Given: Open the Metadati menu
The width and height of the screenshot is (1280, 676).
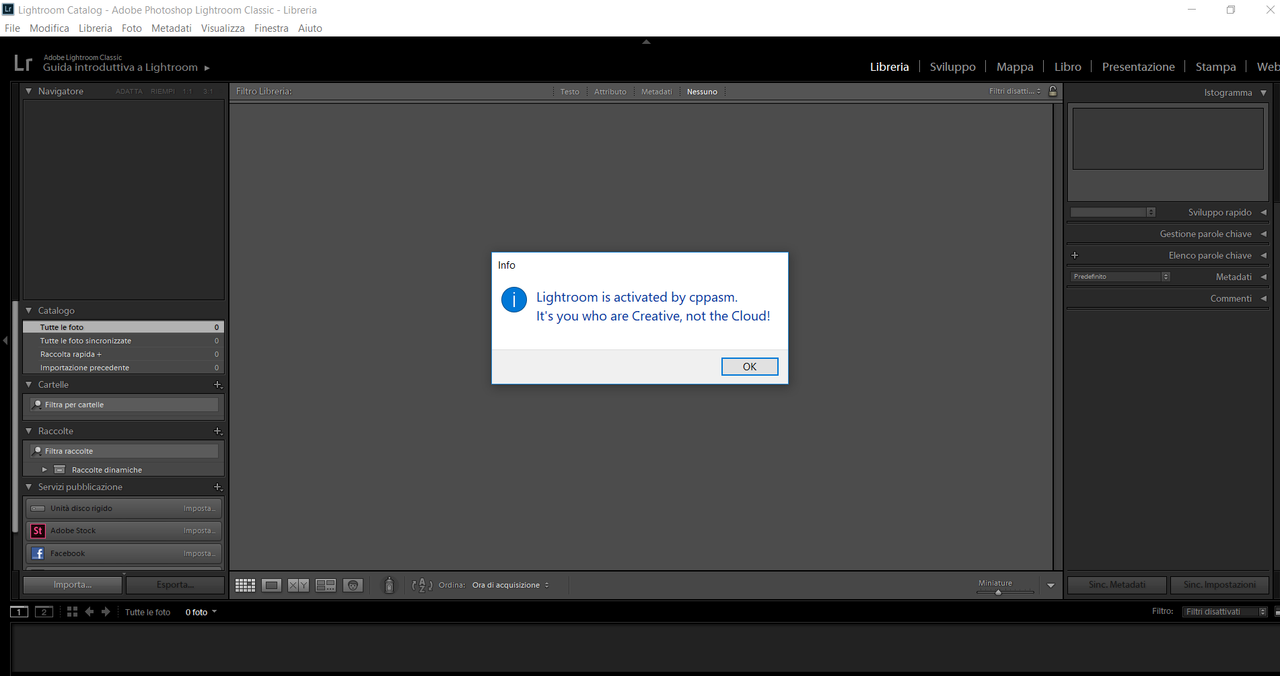Looking at the screenshot, I should 171,28.
